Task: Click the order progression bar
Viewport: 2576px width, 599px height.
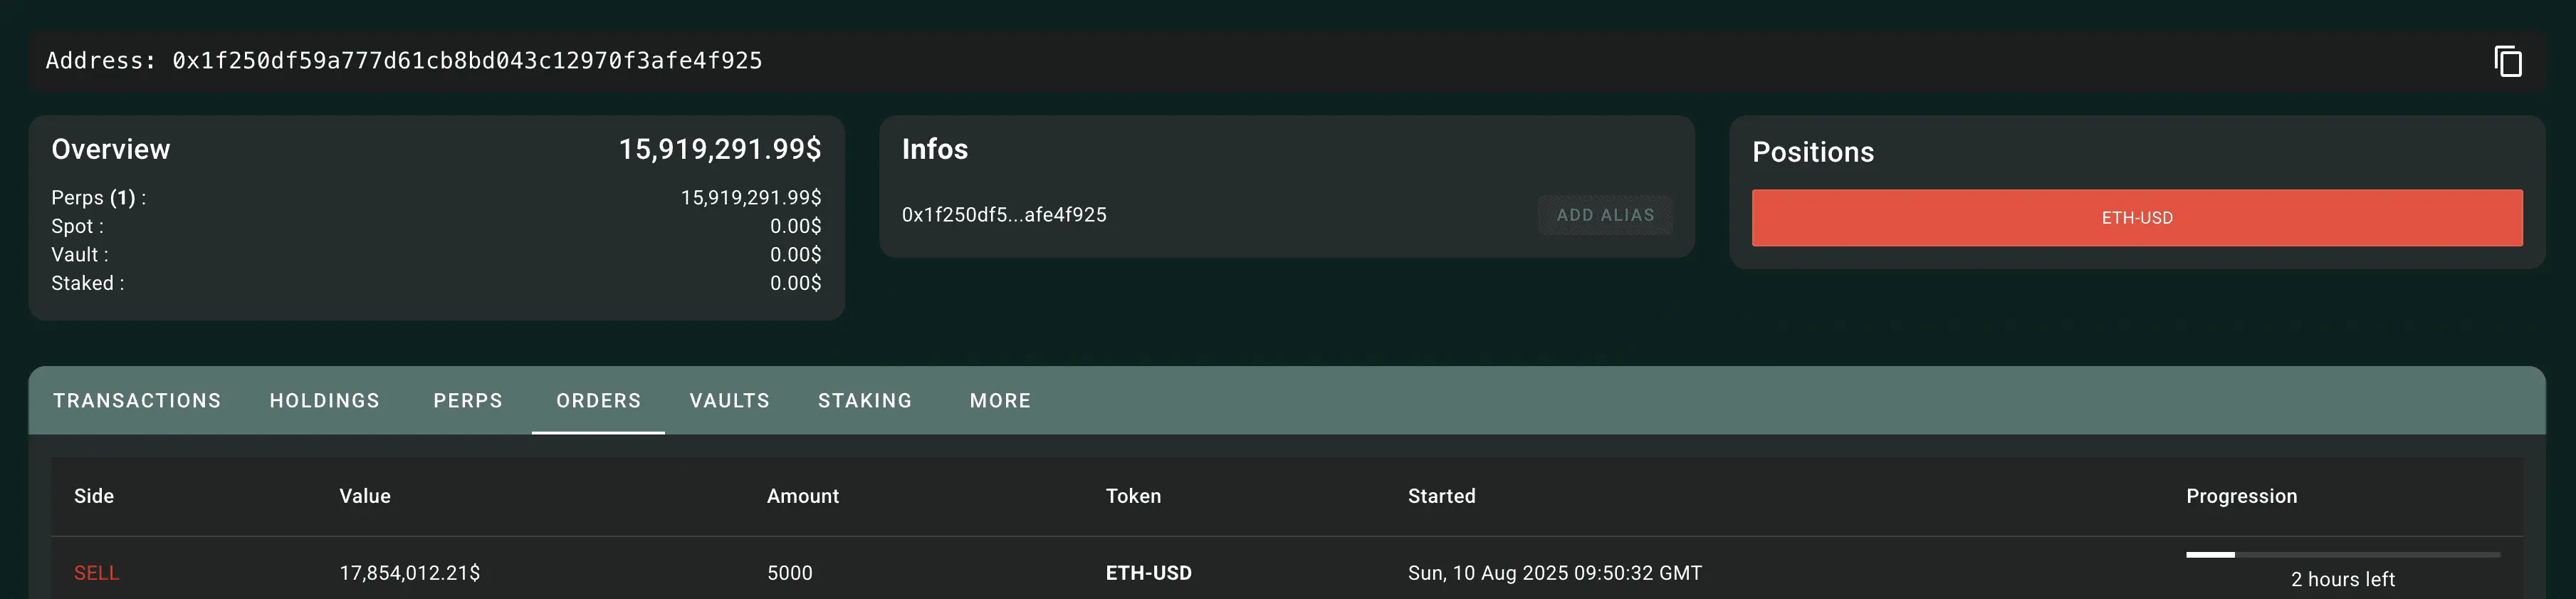Action: [x=2342, y=554]
